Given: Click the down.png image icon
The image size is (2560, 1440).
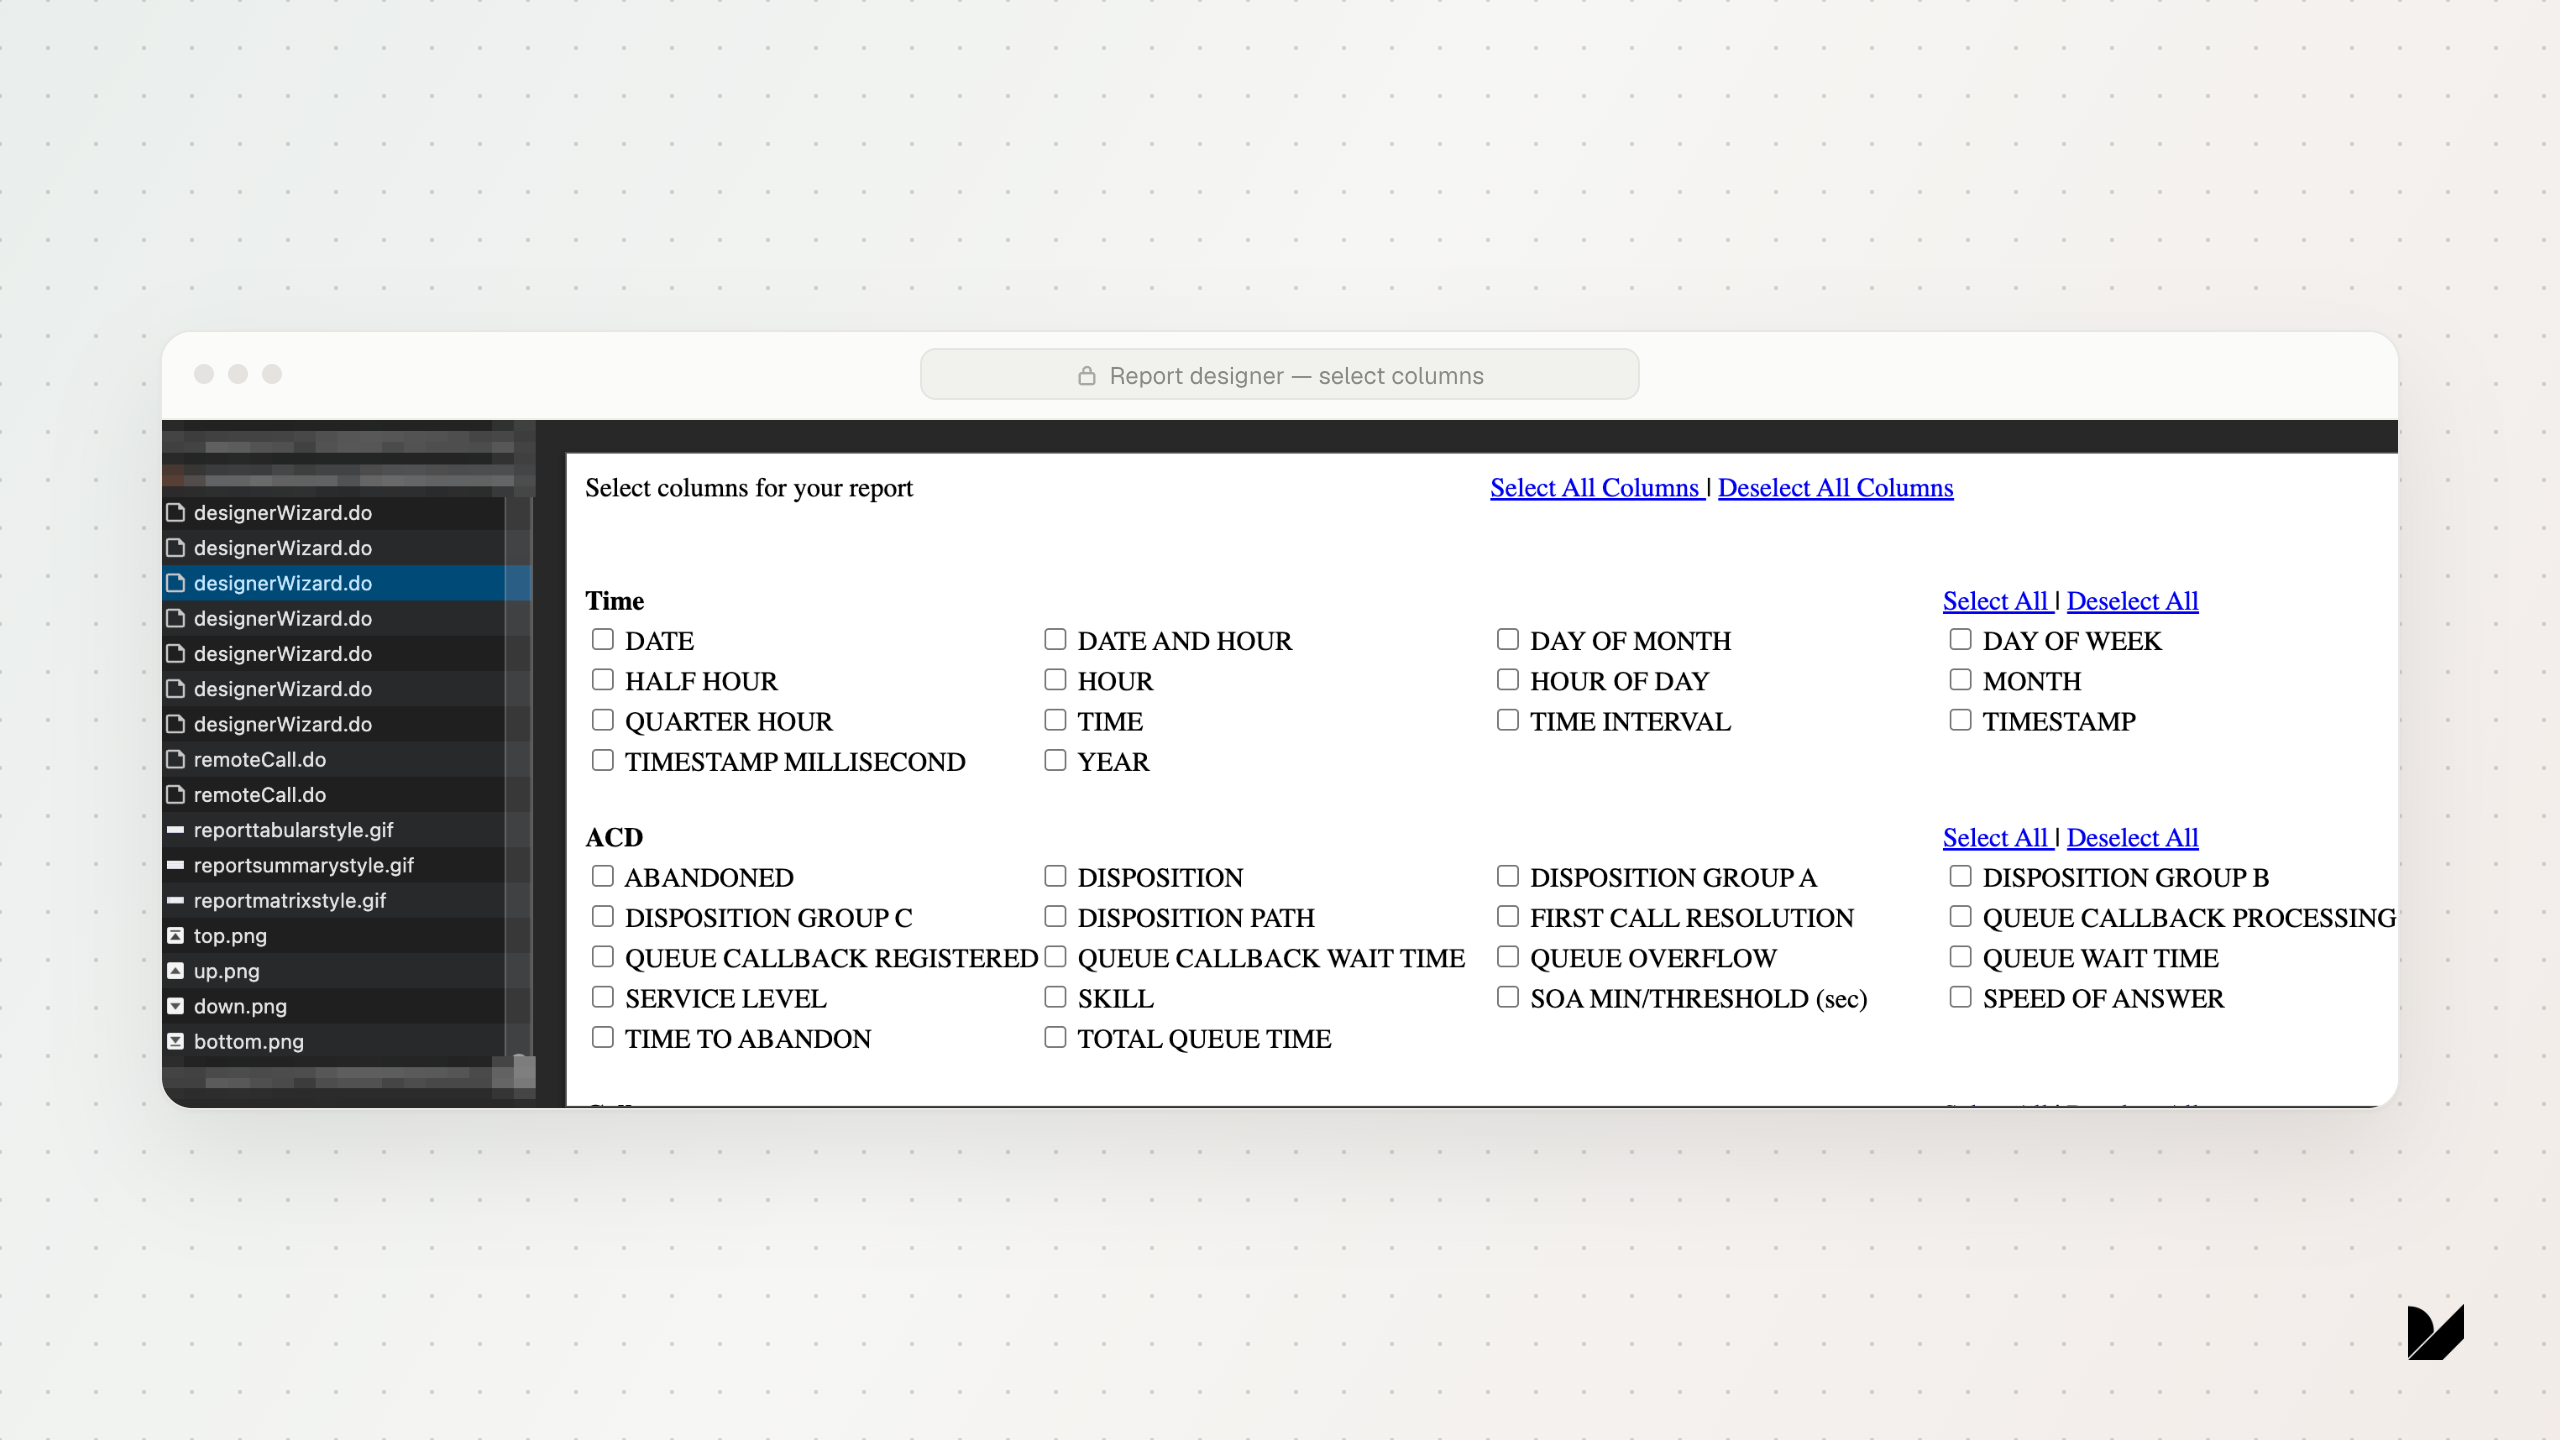Looking at the screenshot, I should [x=176, y=1006].
